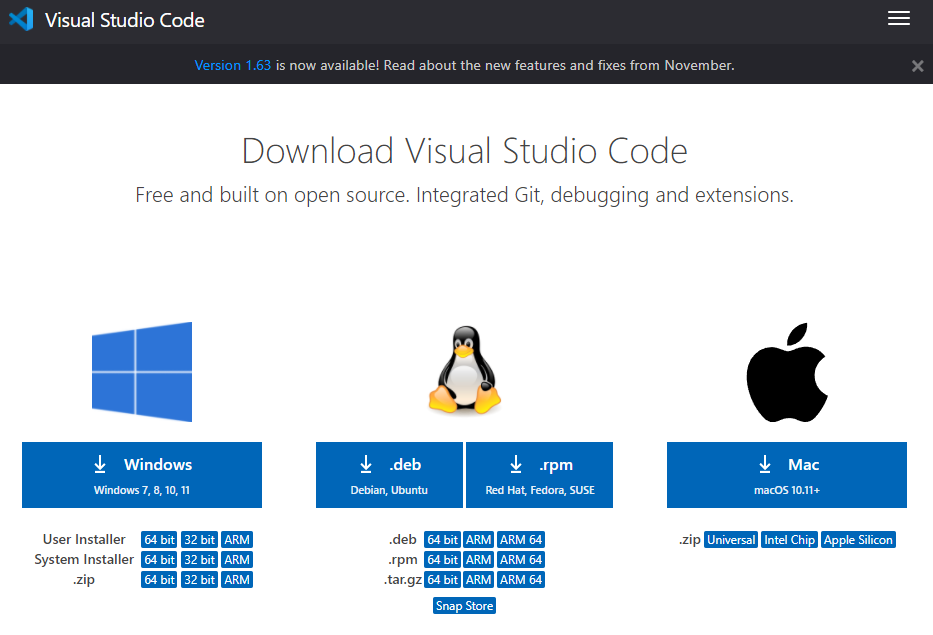Download VS Code for Mac

[x=787, y=475]
